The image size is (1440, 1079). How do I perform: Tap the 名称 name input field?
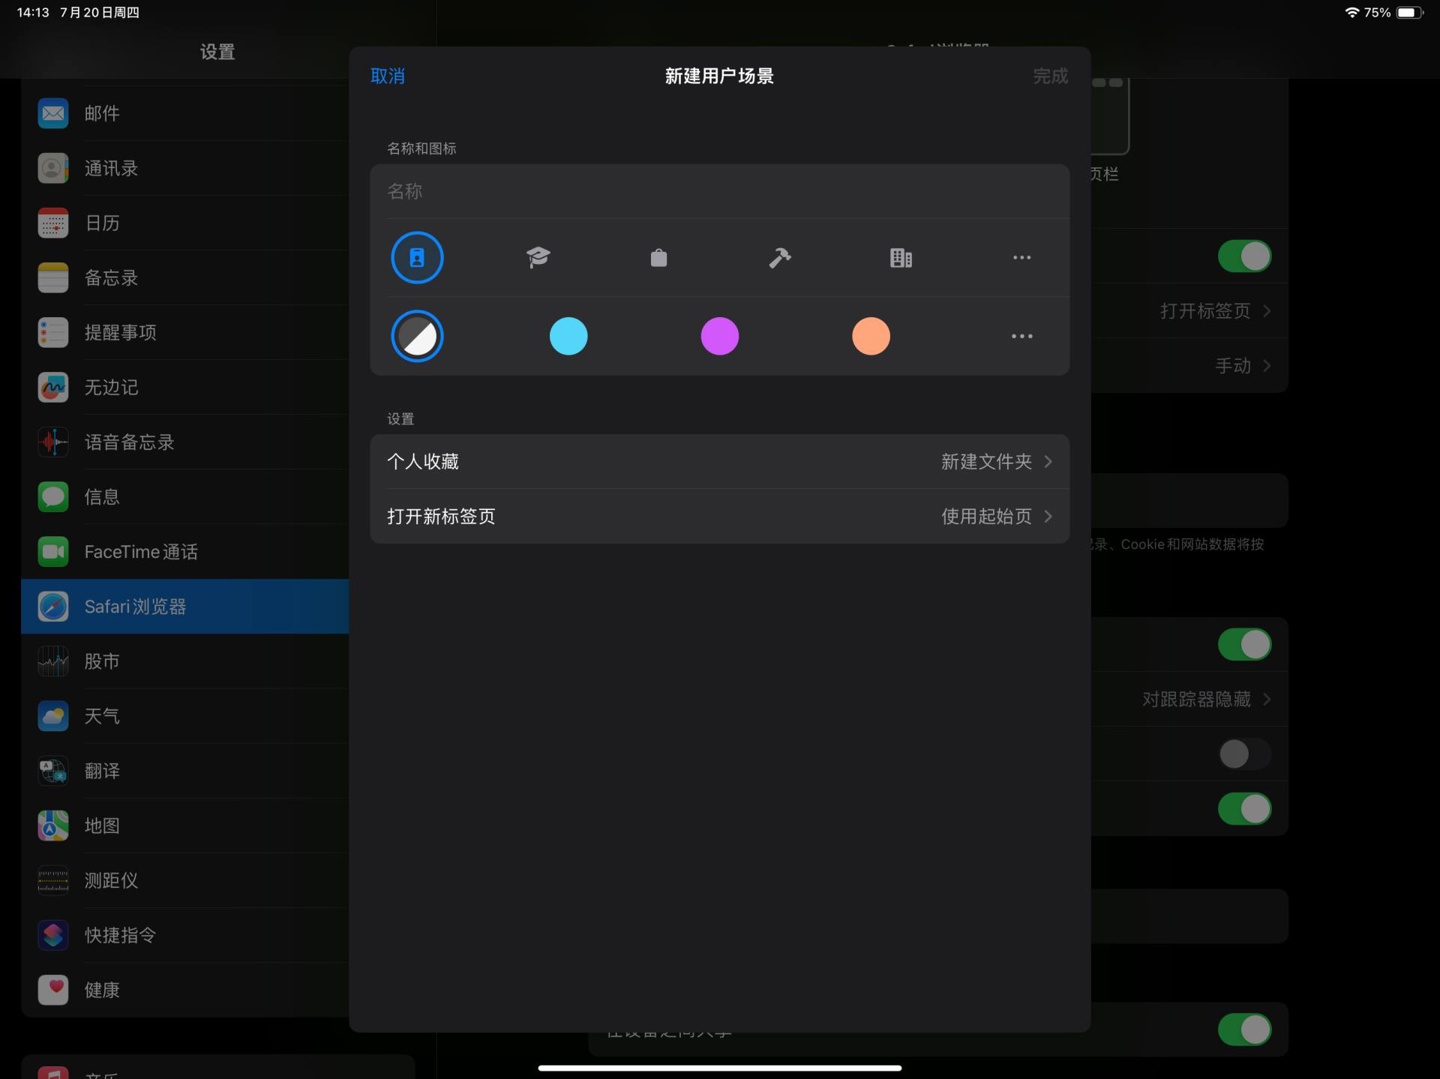pyautogui.click(x=720, y=191)
